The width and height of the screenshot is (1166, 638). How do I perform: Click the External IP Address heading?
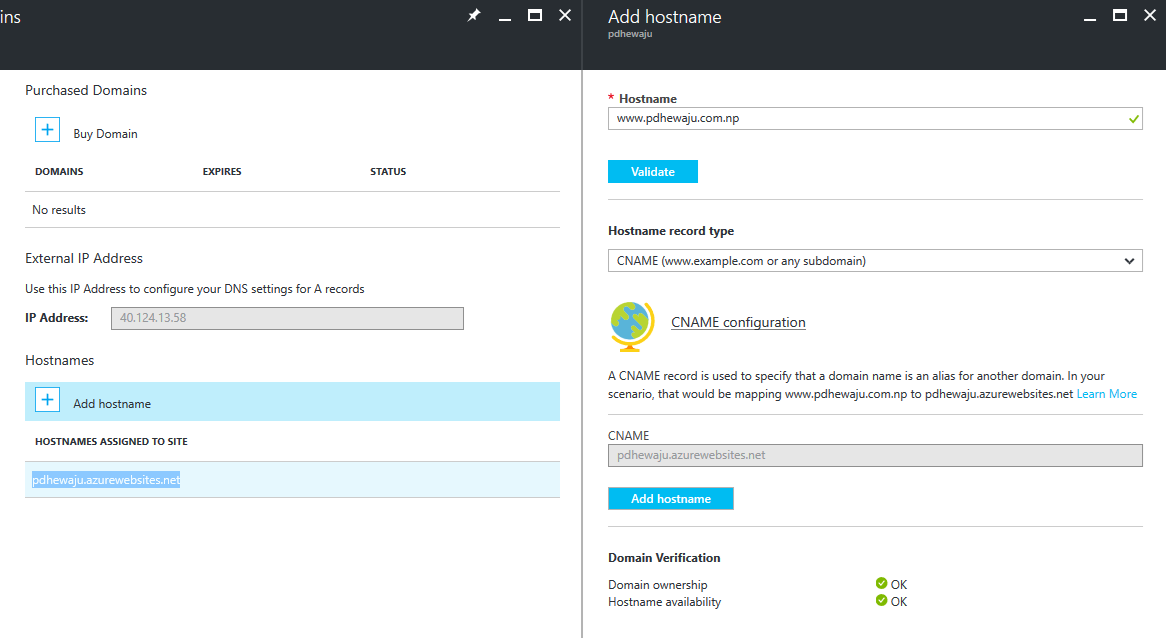point(84,258)
